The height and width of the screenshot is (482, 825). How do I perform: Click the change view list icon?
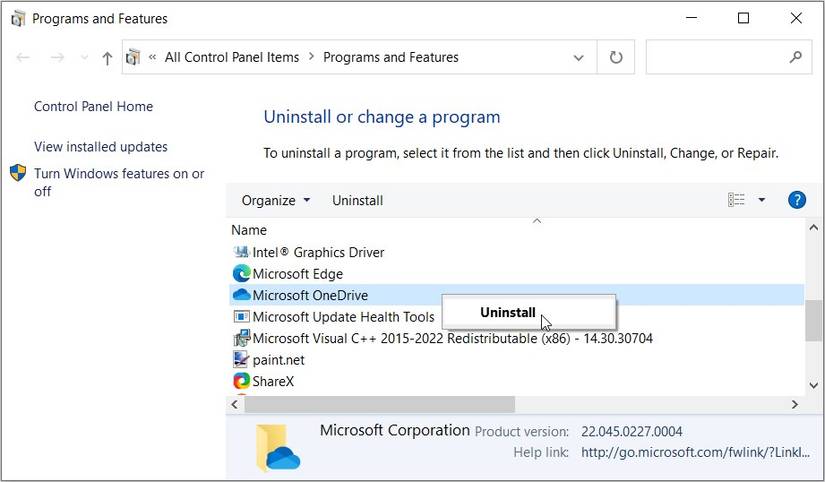point(737,200)
